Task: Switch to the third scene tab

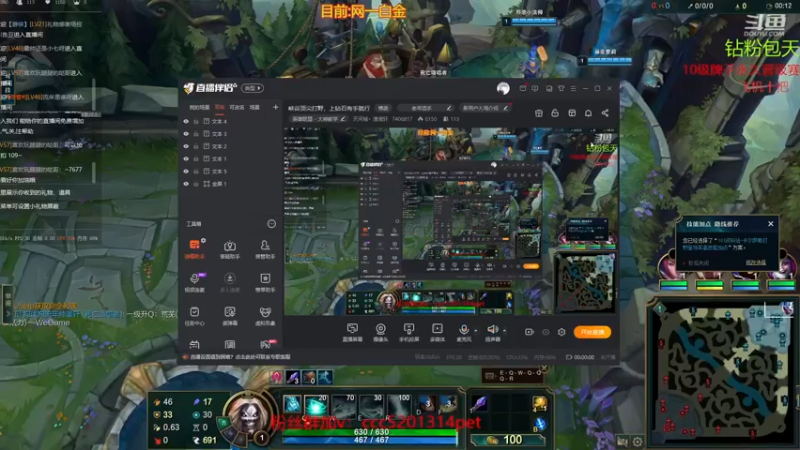Action: 237,108
